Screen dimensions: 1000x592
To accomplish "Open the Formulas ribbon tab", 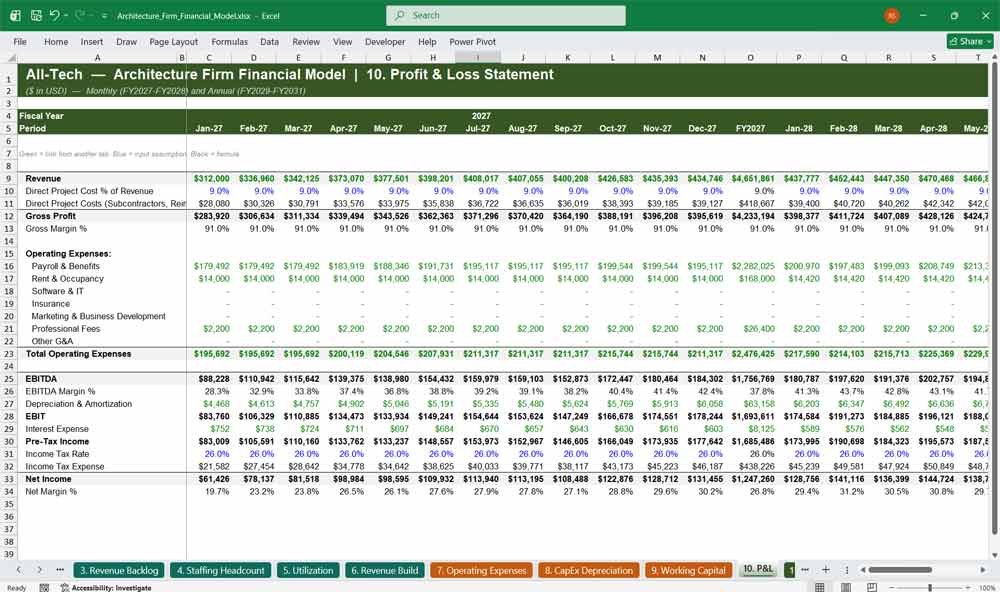I will 230,41.
